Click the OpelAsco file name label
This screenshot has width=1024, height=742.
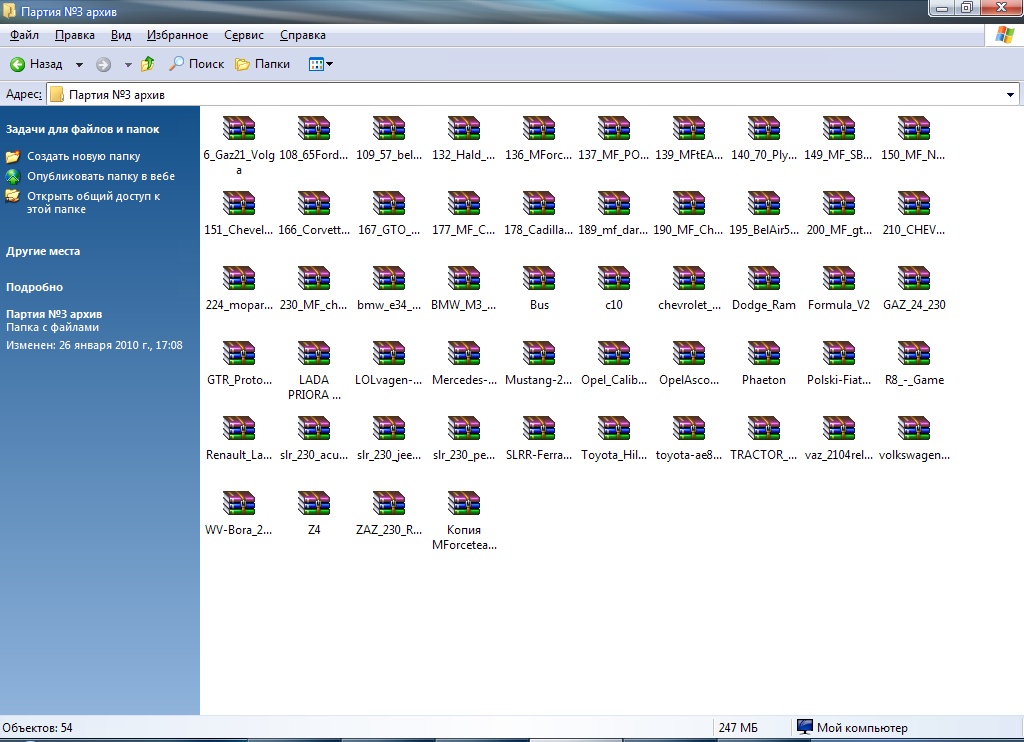689,380
